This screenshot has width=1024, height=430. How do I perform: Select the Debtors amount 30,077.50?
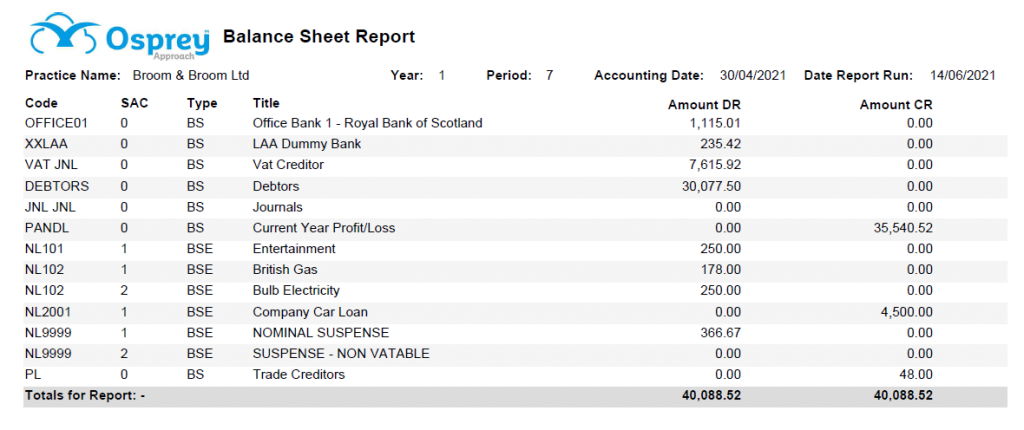[x=711, y=186]
